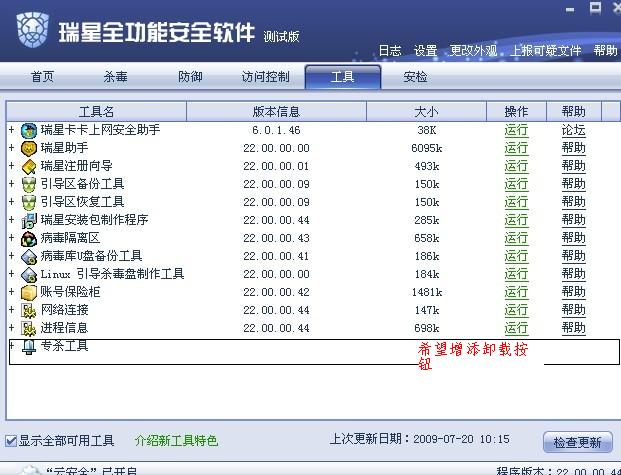Image resolution: width=621 pixels, height=475 pixels.
Task: Sort by 版本信息 column header
Action: [276, 111]
